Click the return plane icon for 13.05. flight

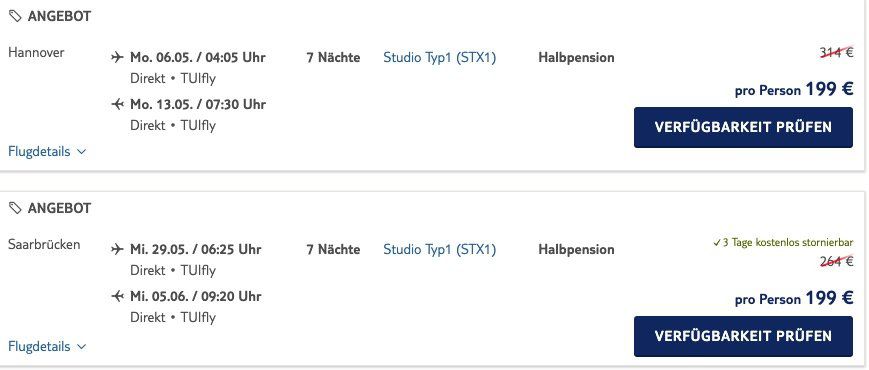[117, 104]
